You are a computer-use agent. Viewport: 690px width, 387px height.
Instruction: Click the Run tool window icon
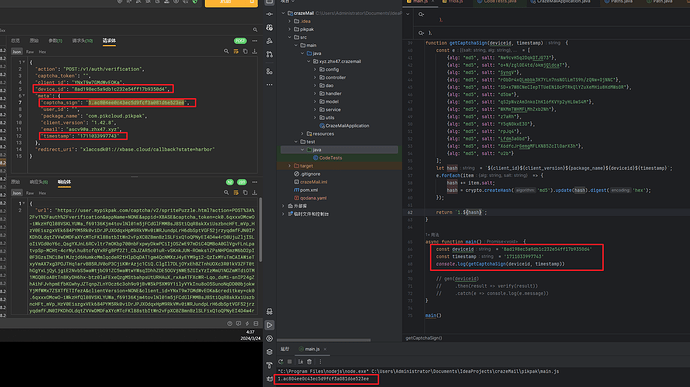coord(269,325)
